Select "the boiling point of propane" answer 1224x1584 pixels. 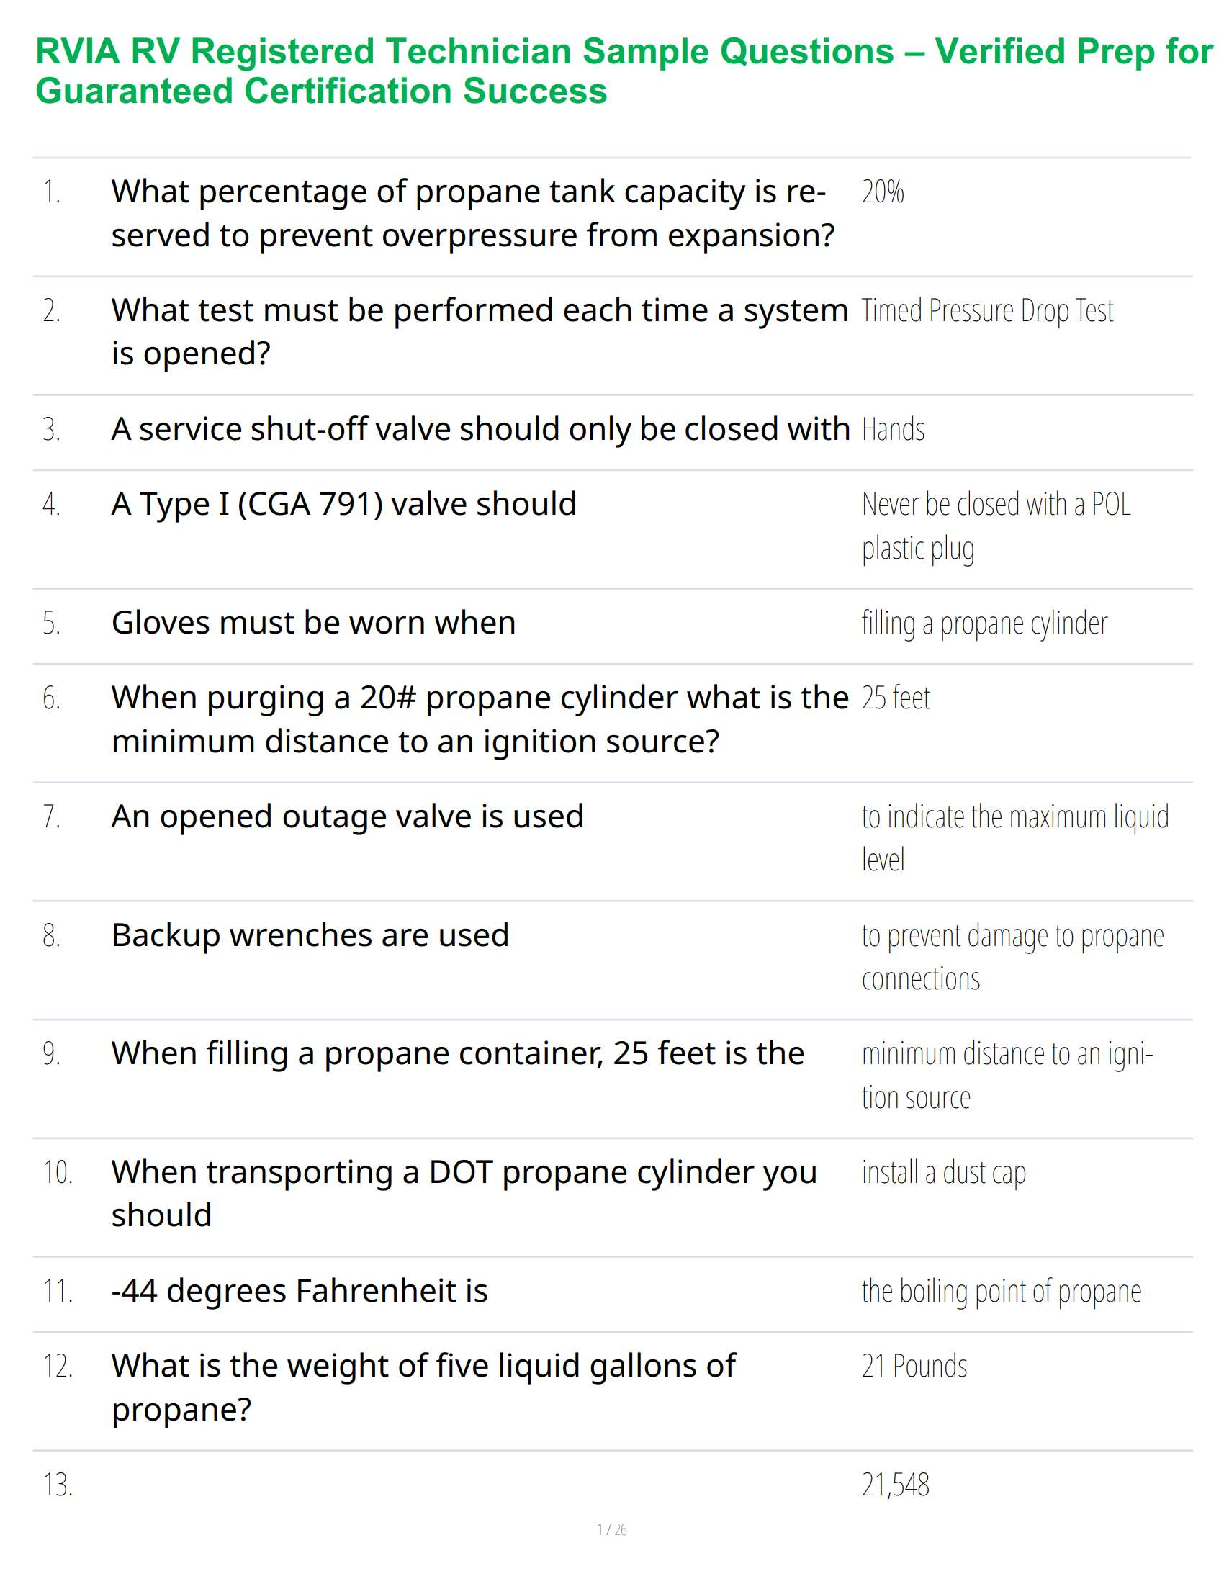pyautogui.click(x=1001, y=1292)
